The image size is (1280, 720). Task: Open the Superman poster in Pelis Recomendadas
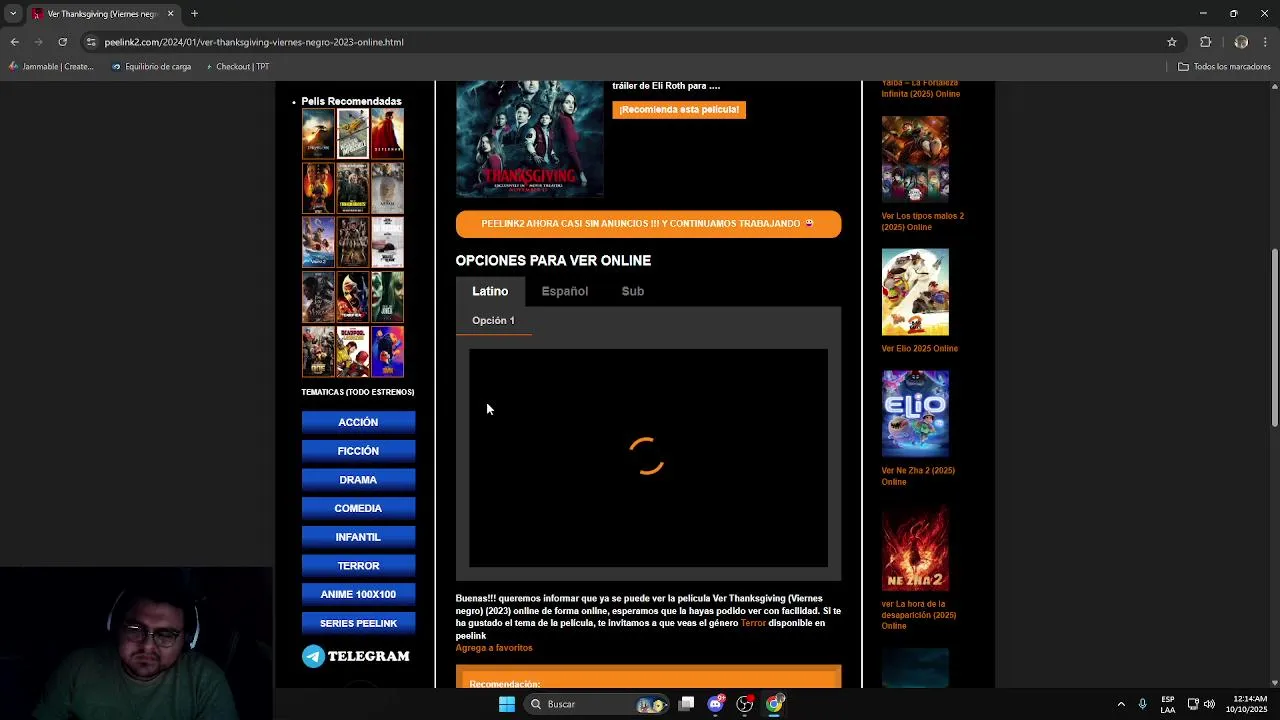click(388, 133)
